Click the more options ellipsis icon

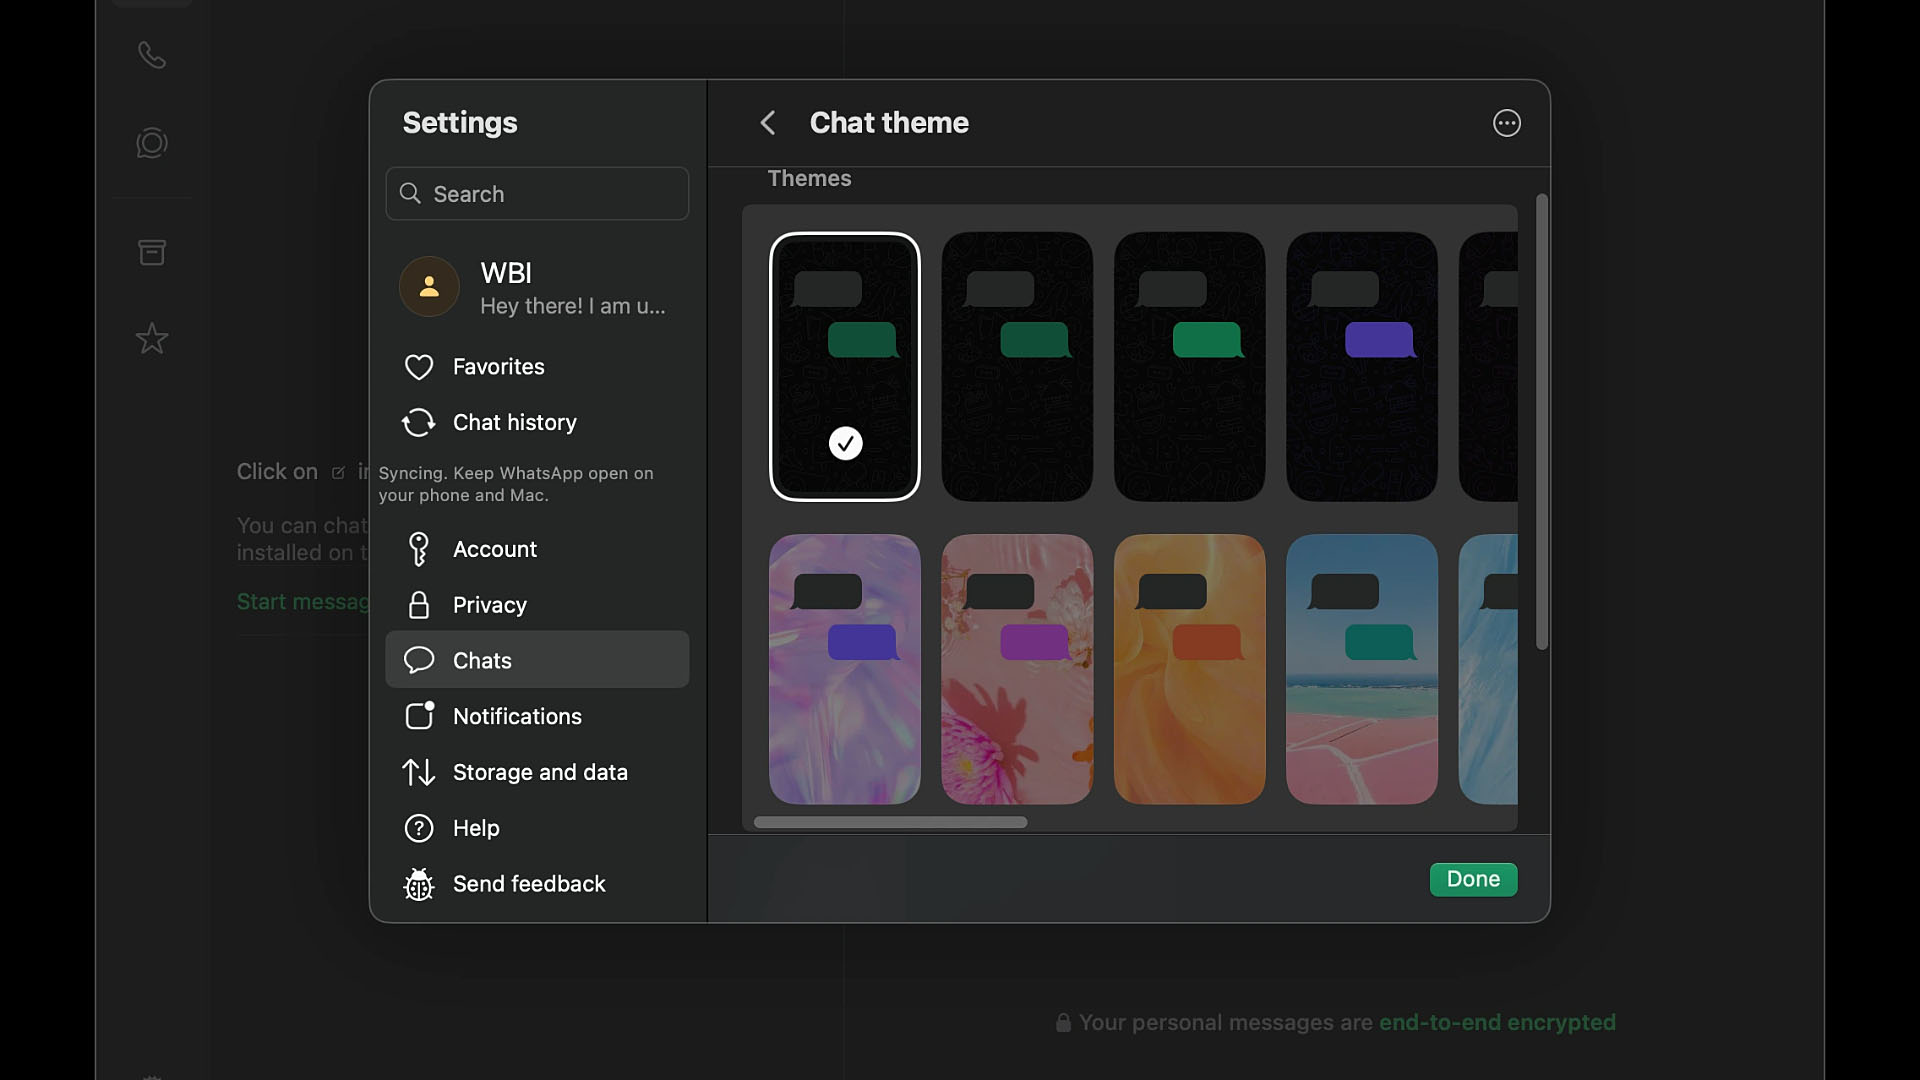point(1506,123)
